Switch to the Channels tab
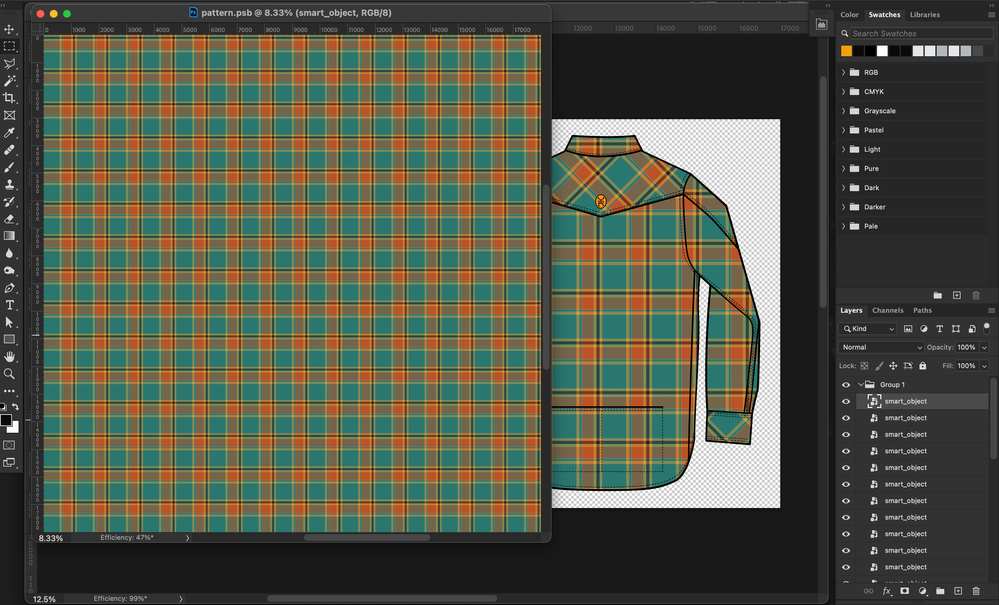 (887, 310)
